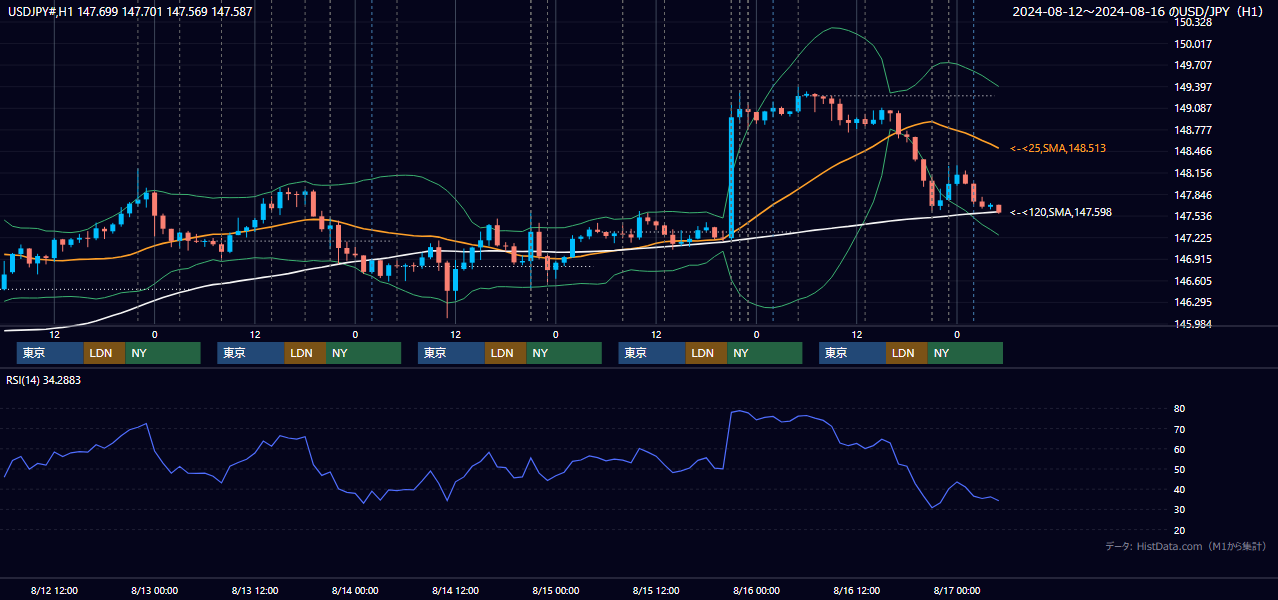Click price axis value 147.225

(1194, 238)
